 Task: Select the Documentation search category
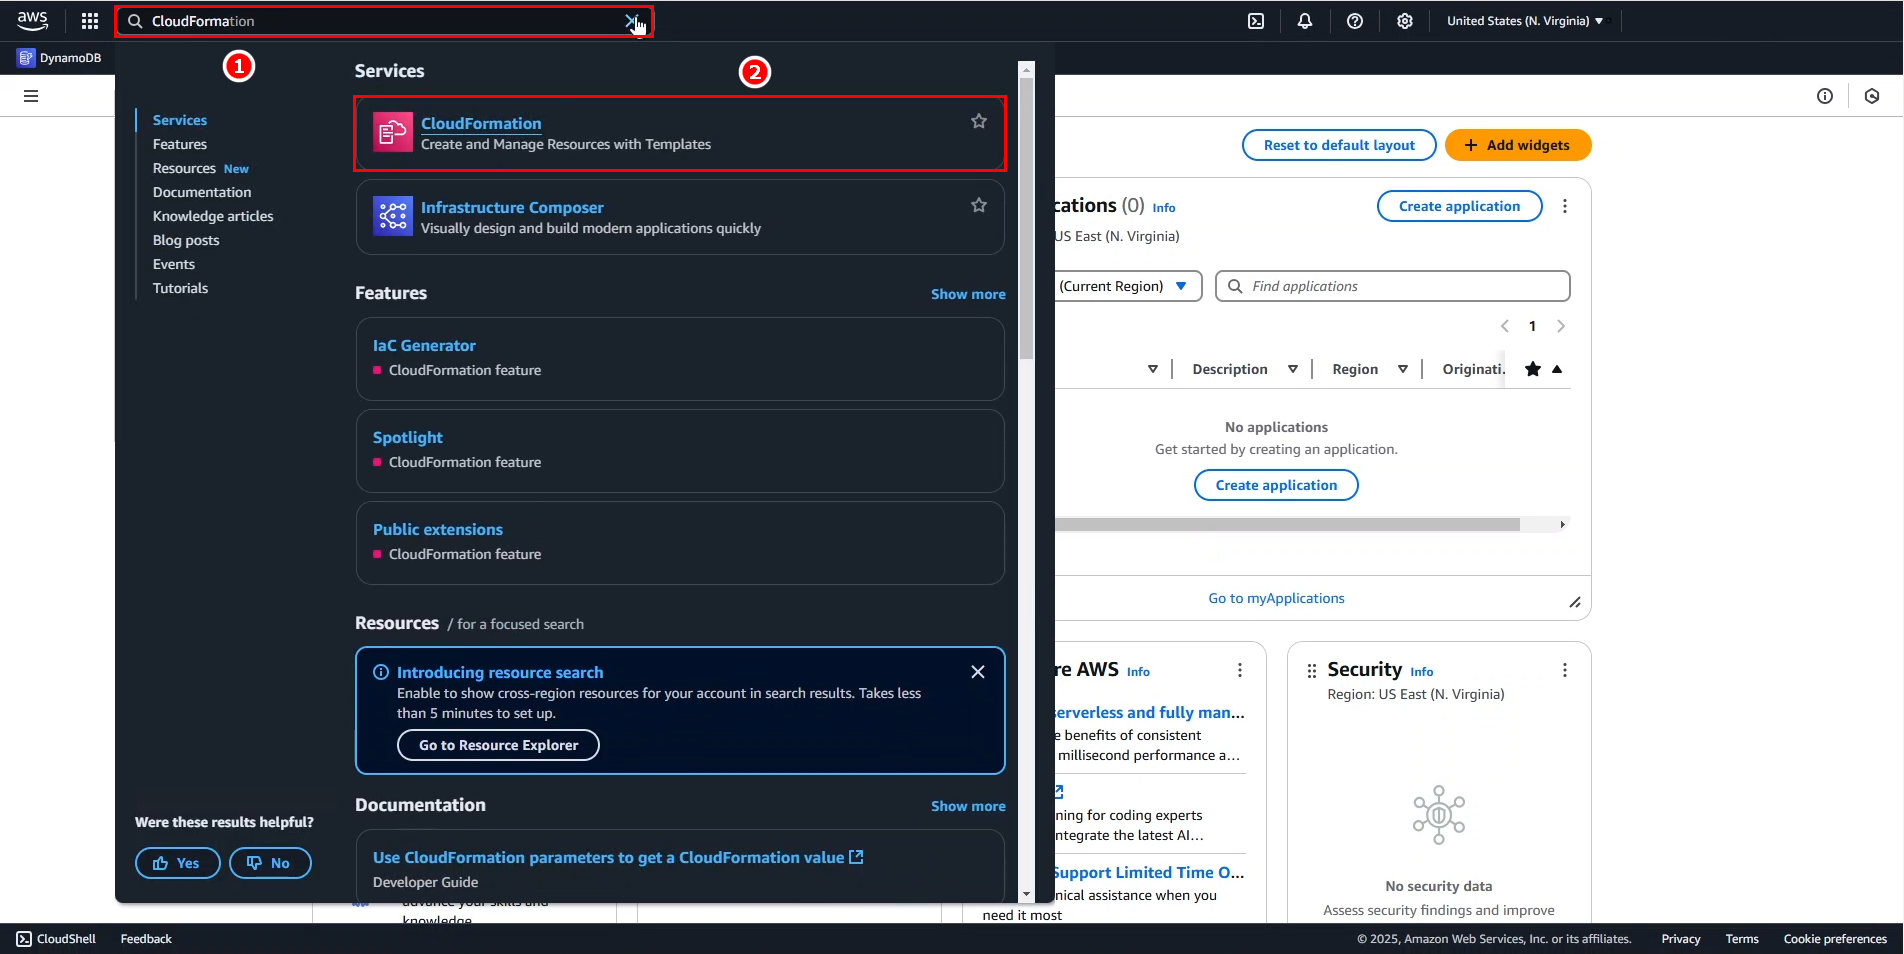click(x=202, y=192)
